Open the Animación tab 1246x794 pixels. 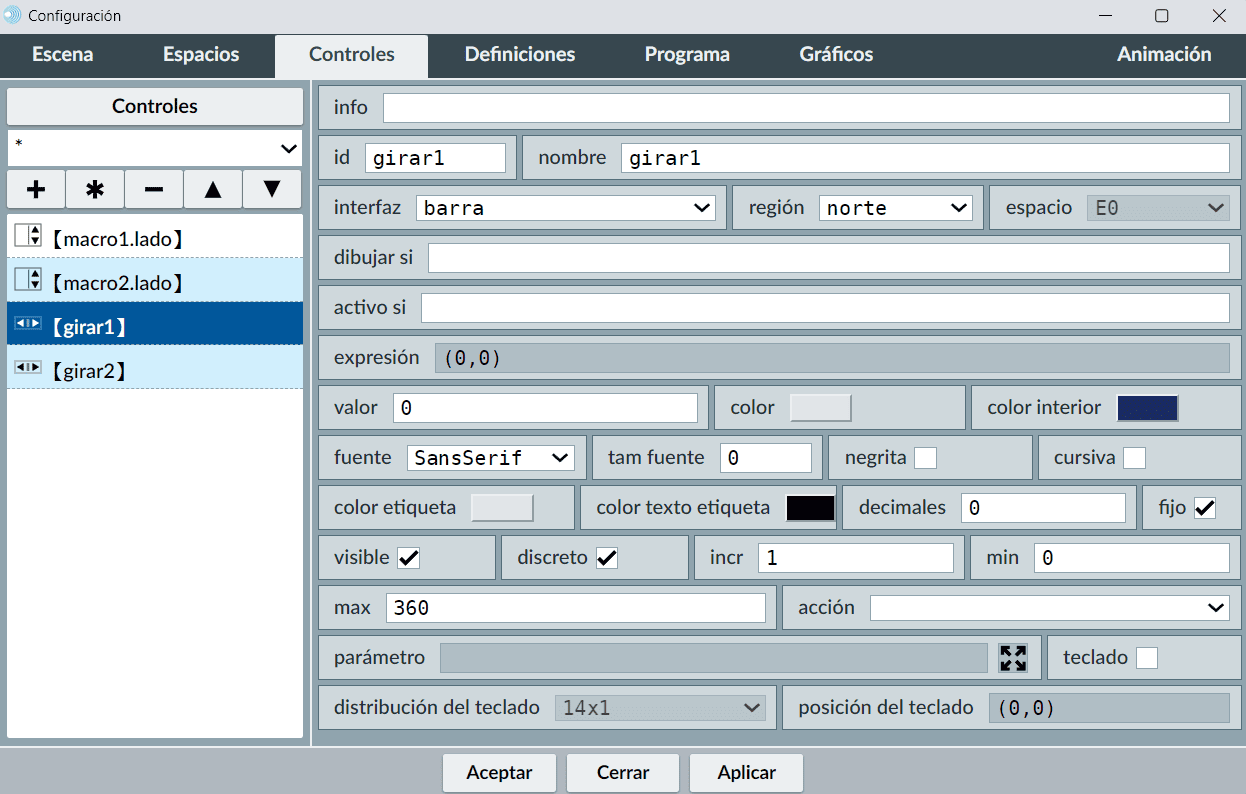[1164, 55]
